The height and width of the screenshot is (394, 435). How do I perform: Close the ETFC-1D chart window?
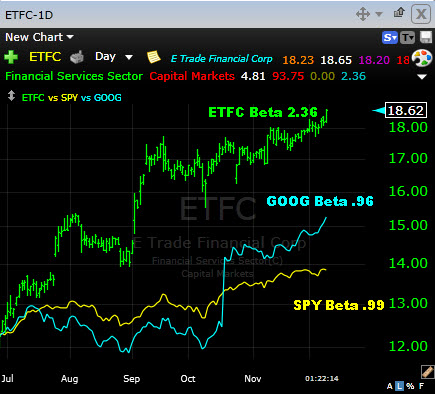click(421, 14)
